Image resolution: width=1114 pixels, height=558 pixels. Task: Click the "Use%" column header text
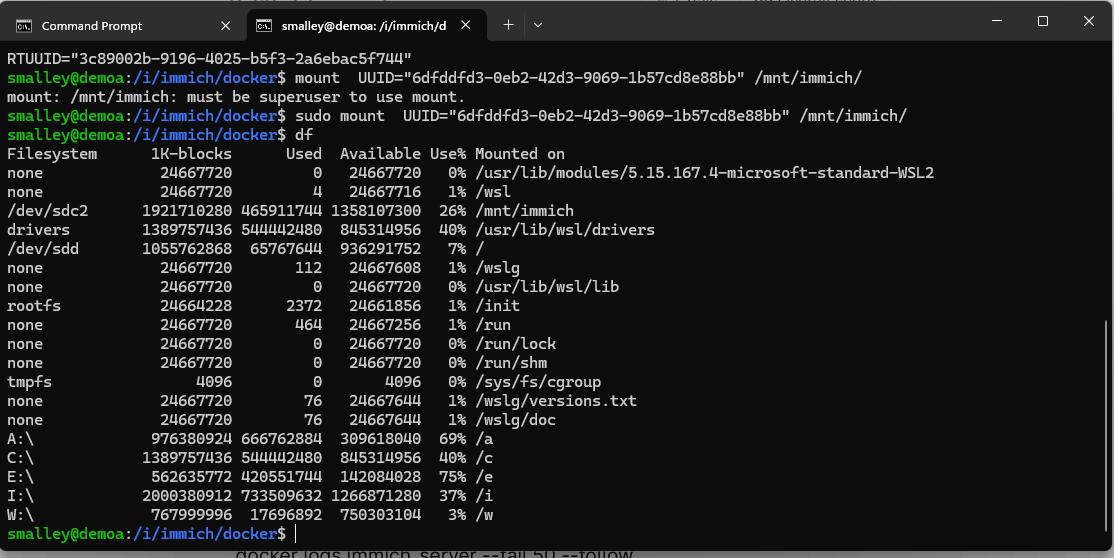(x=448, y=154)
